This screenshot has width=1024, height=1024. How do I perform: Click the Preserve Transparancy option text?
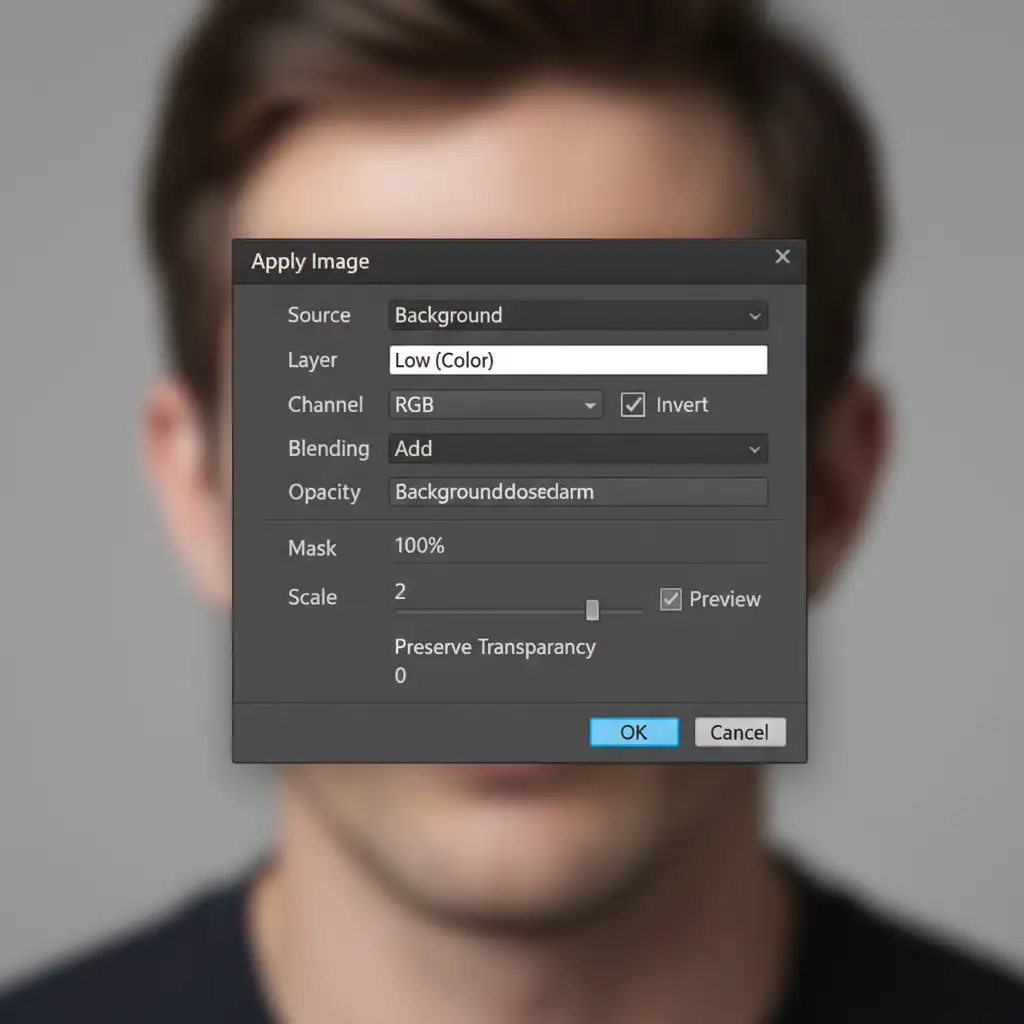click(x=494, y=647)
